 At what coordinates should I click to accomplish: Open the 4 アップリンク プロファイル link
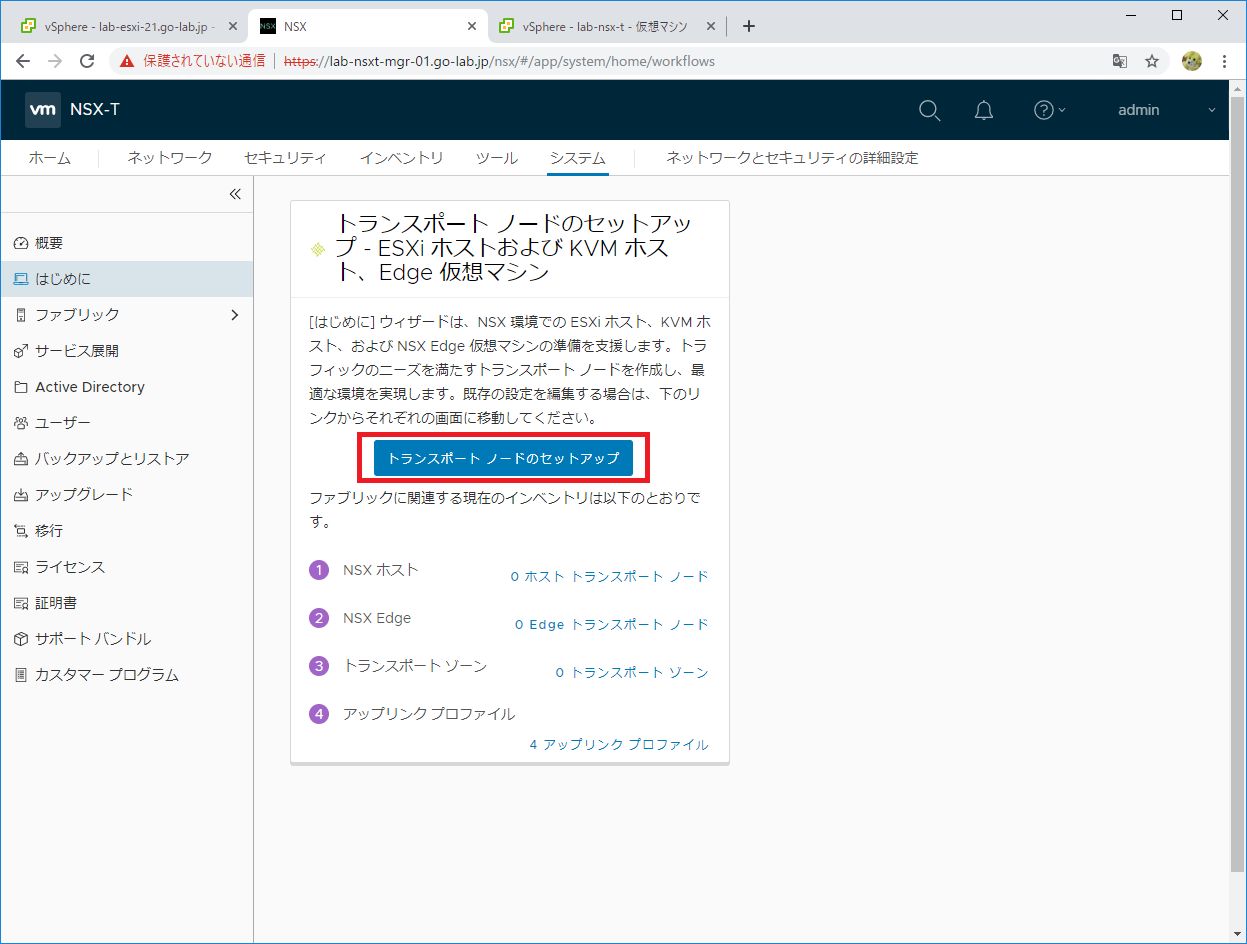pos(619,745)
